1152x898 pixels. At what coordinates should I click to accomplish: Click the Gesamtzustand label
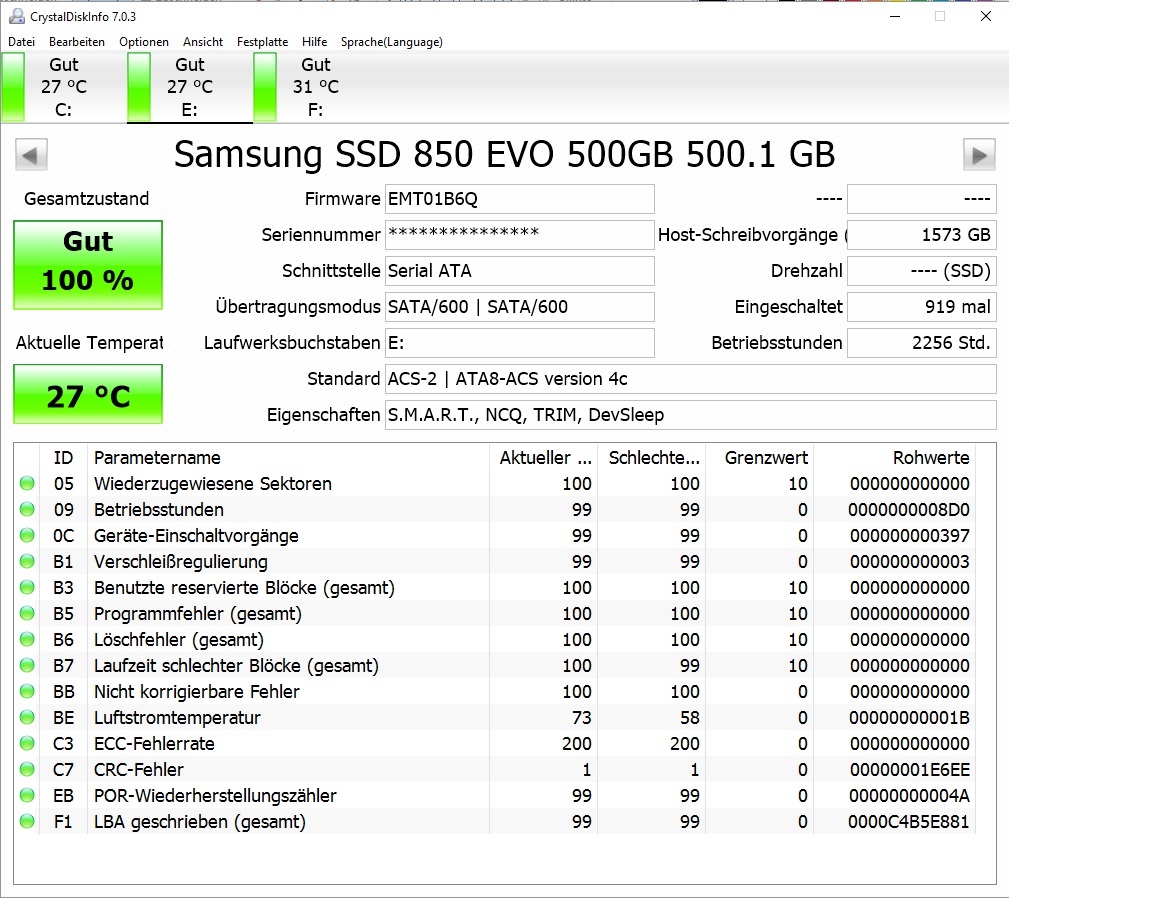[87, 198]
